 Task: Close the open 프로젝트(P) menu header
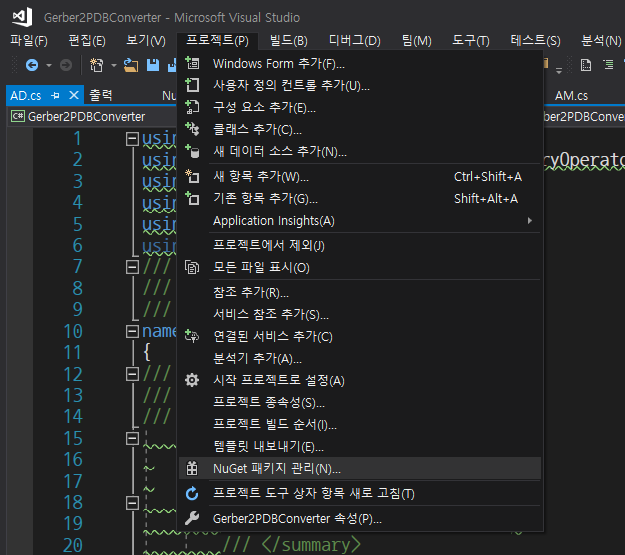[x=218, y=40]
